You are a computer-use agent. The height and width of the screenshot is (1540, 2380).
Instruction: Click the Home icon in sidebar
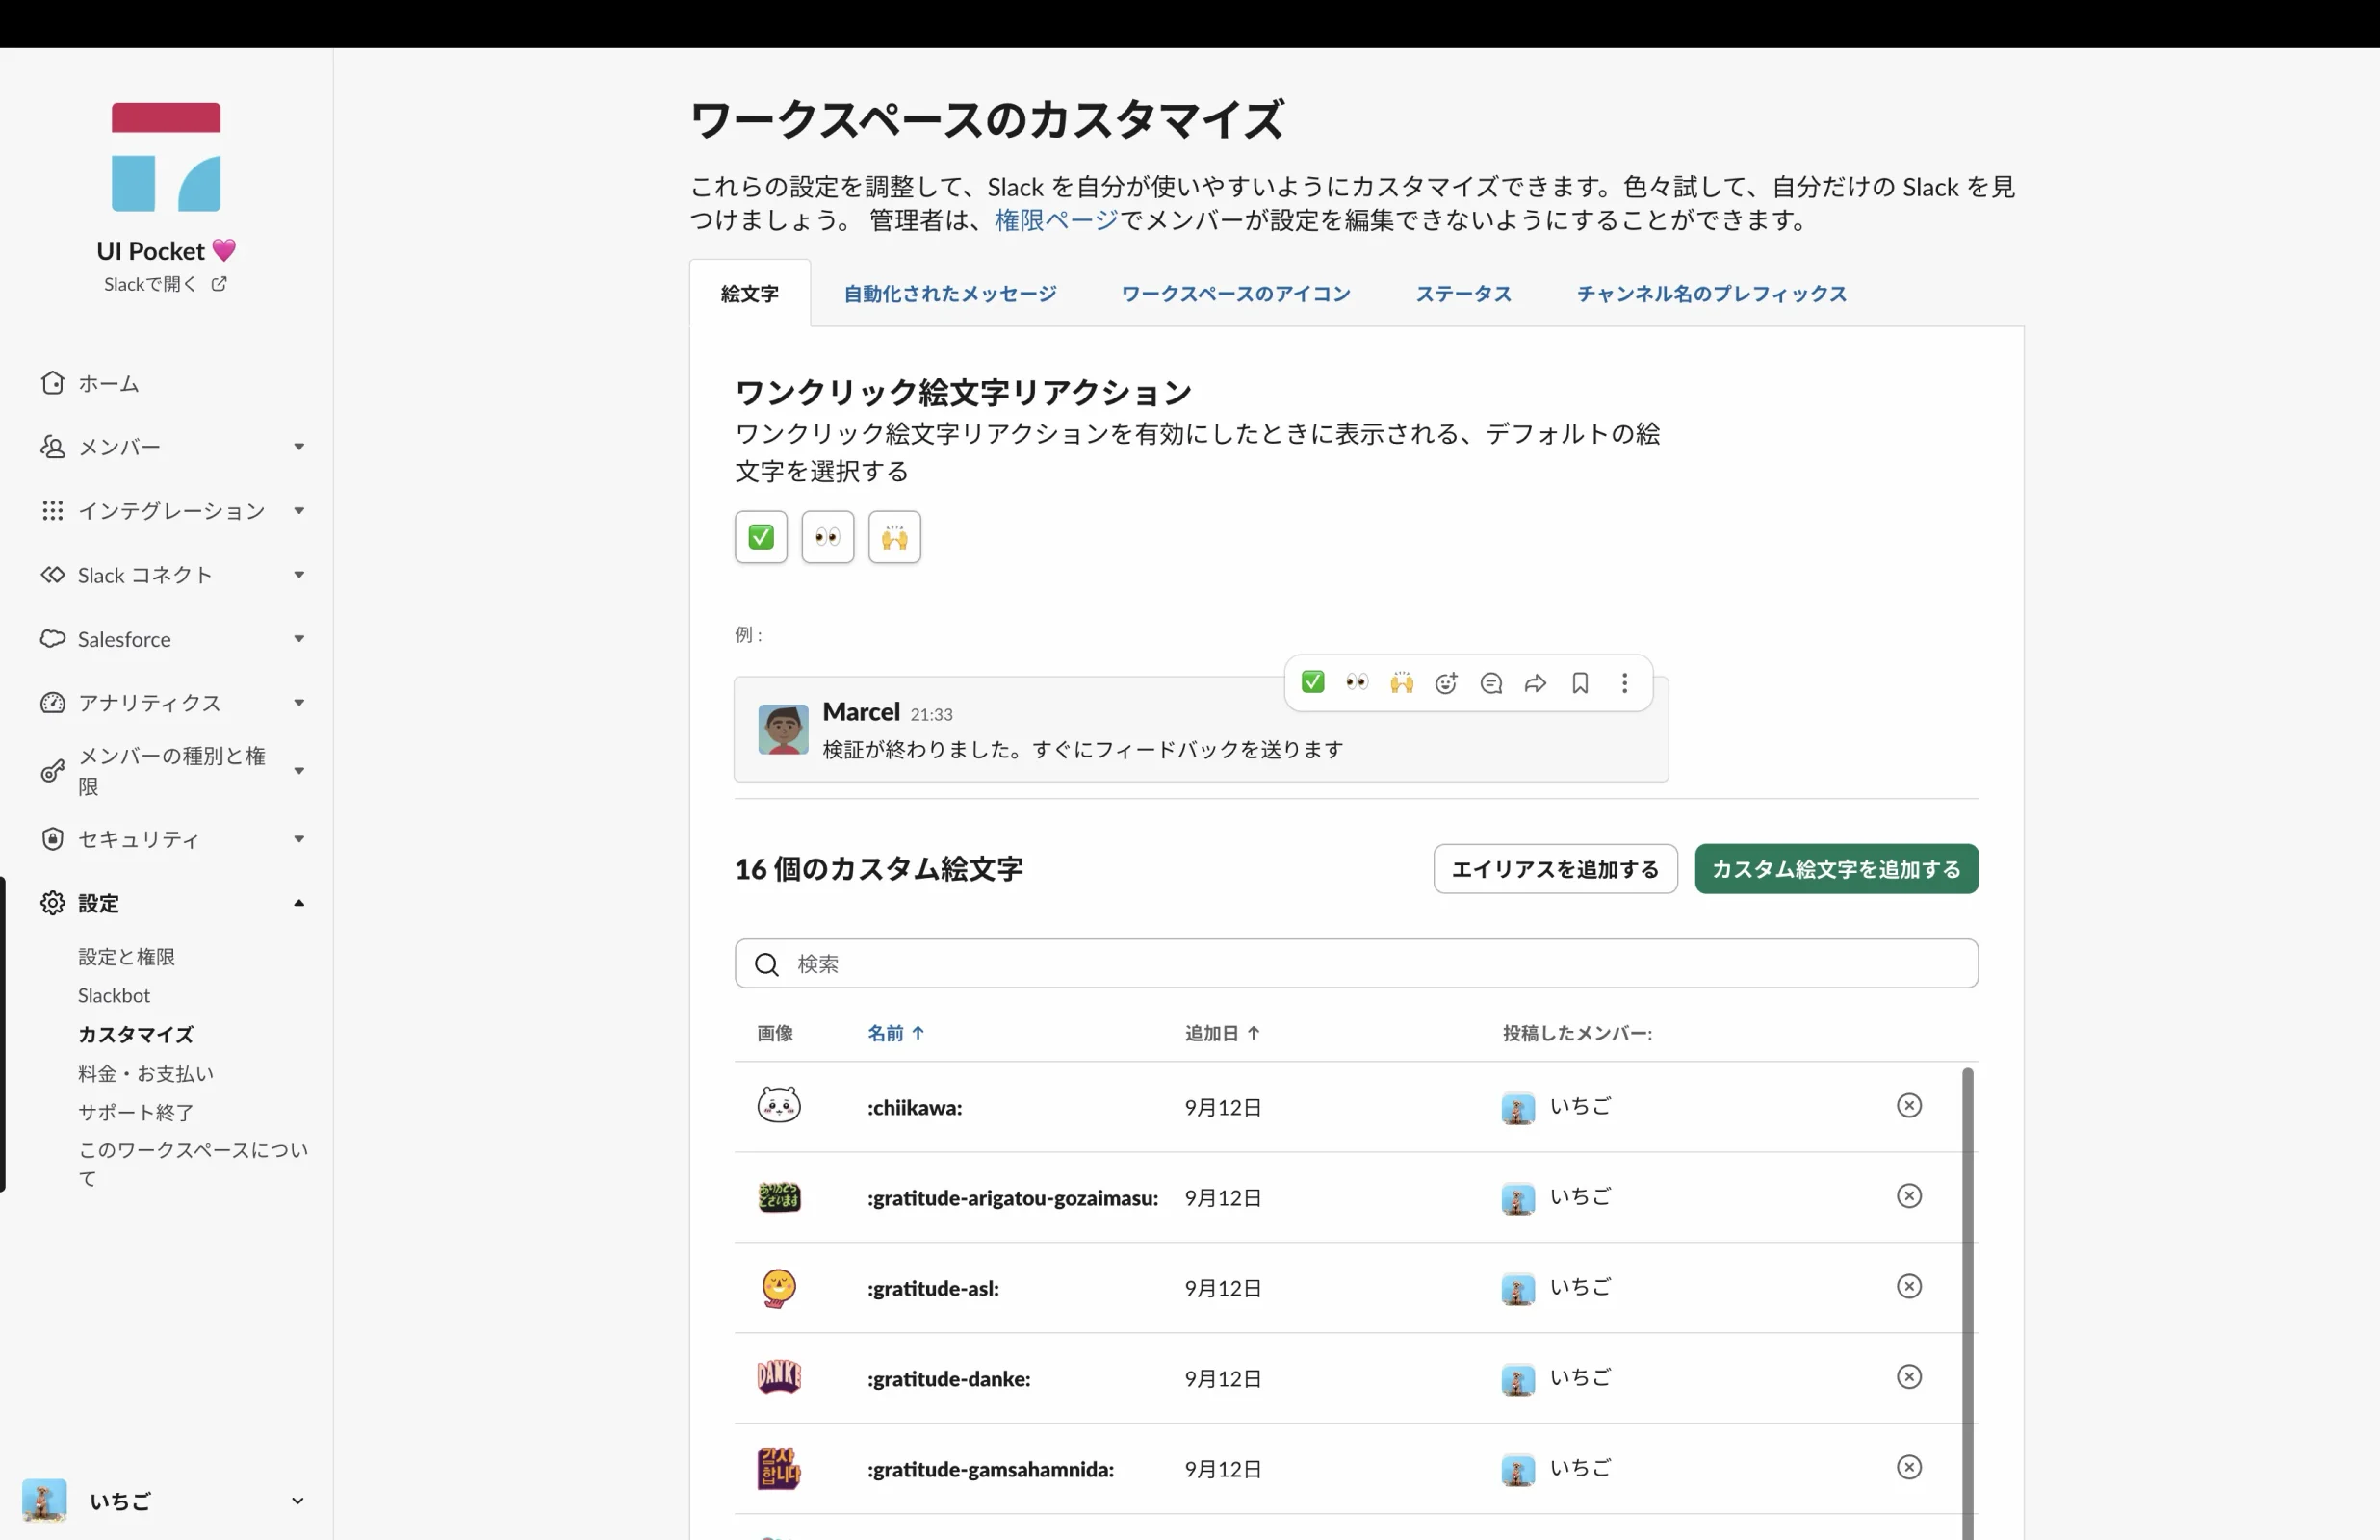tap(53, 383)
